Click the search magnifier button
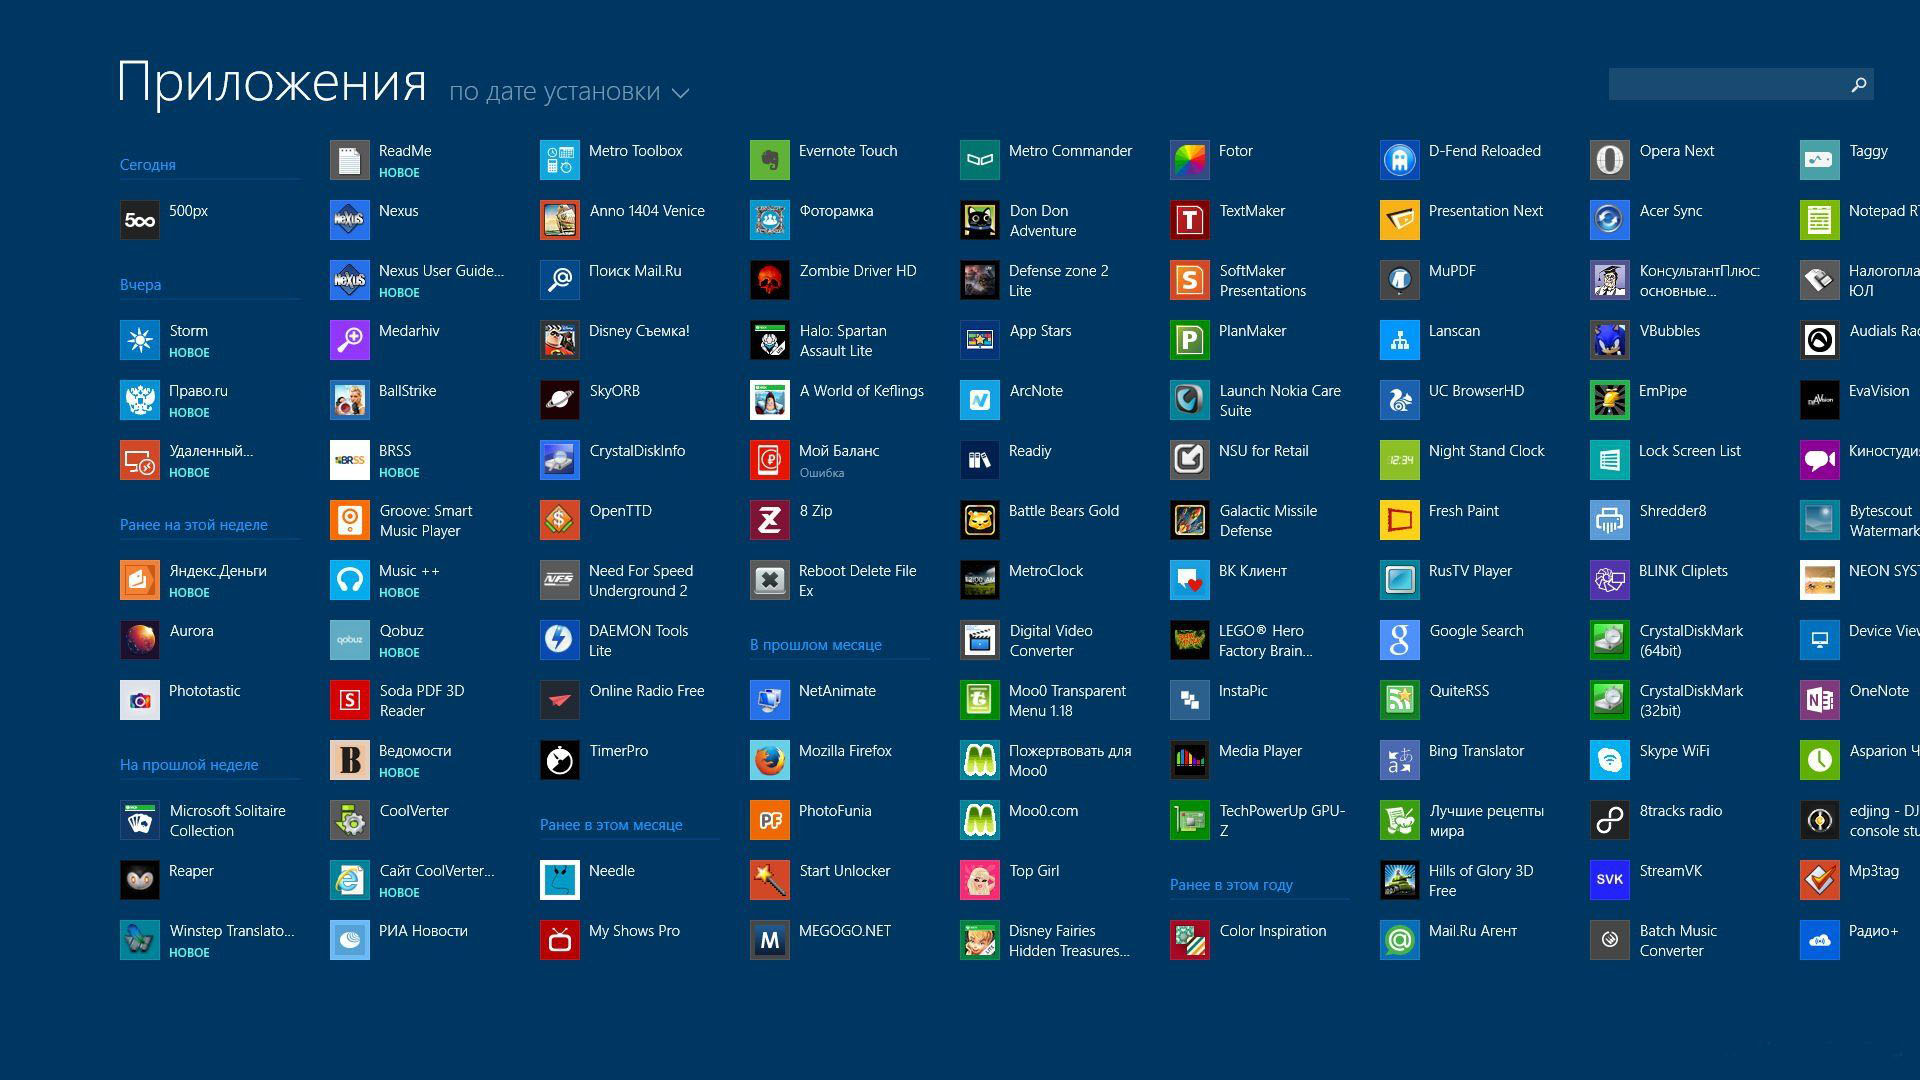Screen dimensions: 1920x1080 pos(1859,82)
